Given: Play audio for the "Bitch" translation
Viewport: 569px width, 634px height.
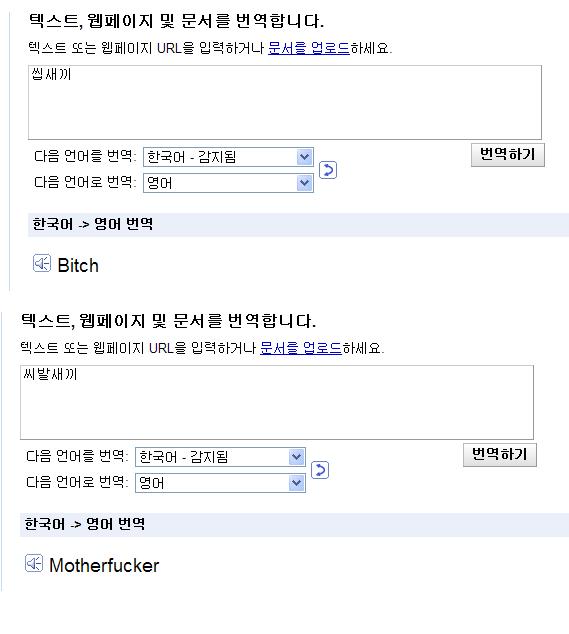Looking at the screenshot, I should click(42, 264).
